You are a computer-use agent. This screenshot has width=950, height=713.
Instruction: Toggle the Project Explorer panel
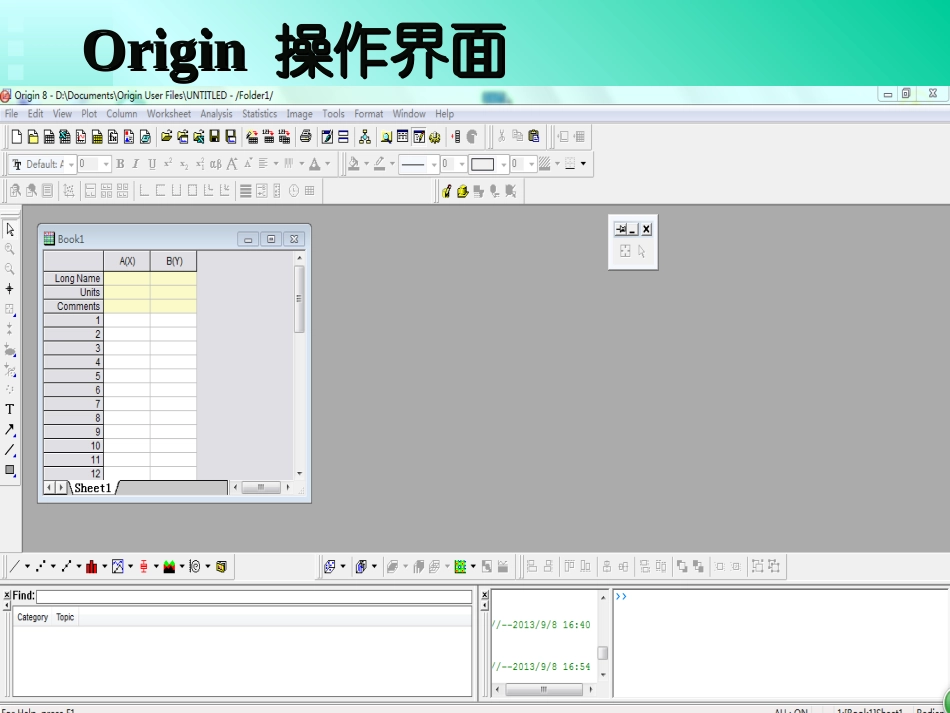[387, 137]
